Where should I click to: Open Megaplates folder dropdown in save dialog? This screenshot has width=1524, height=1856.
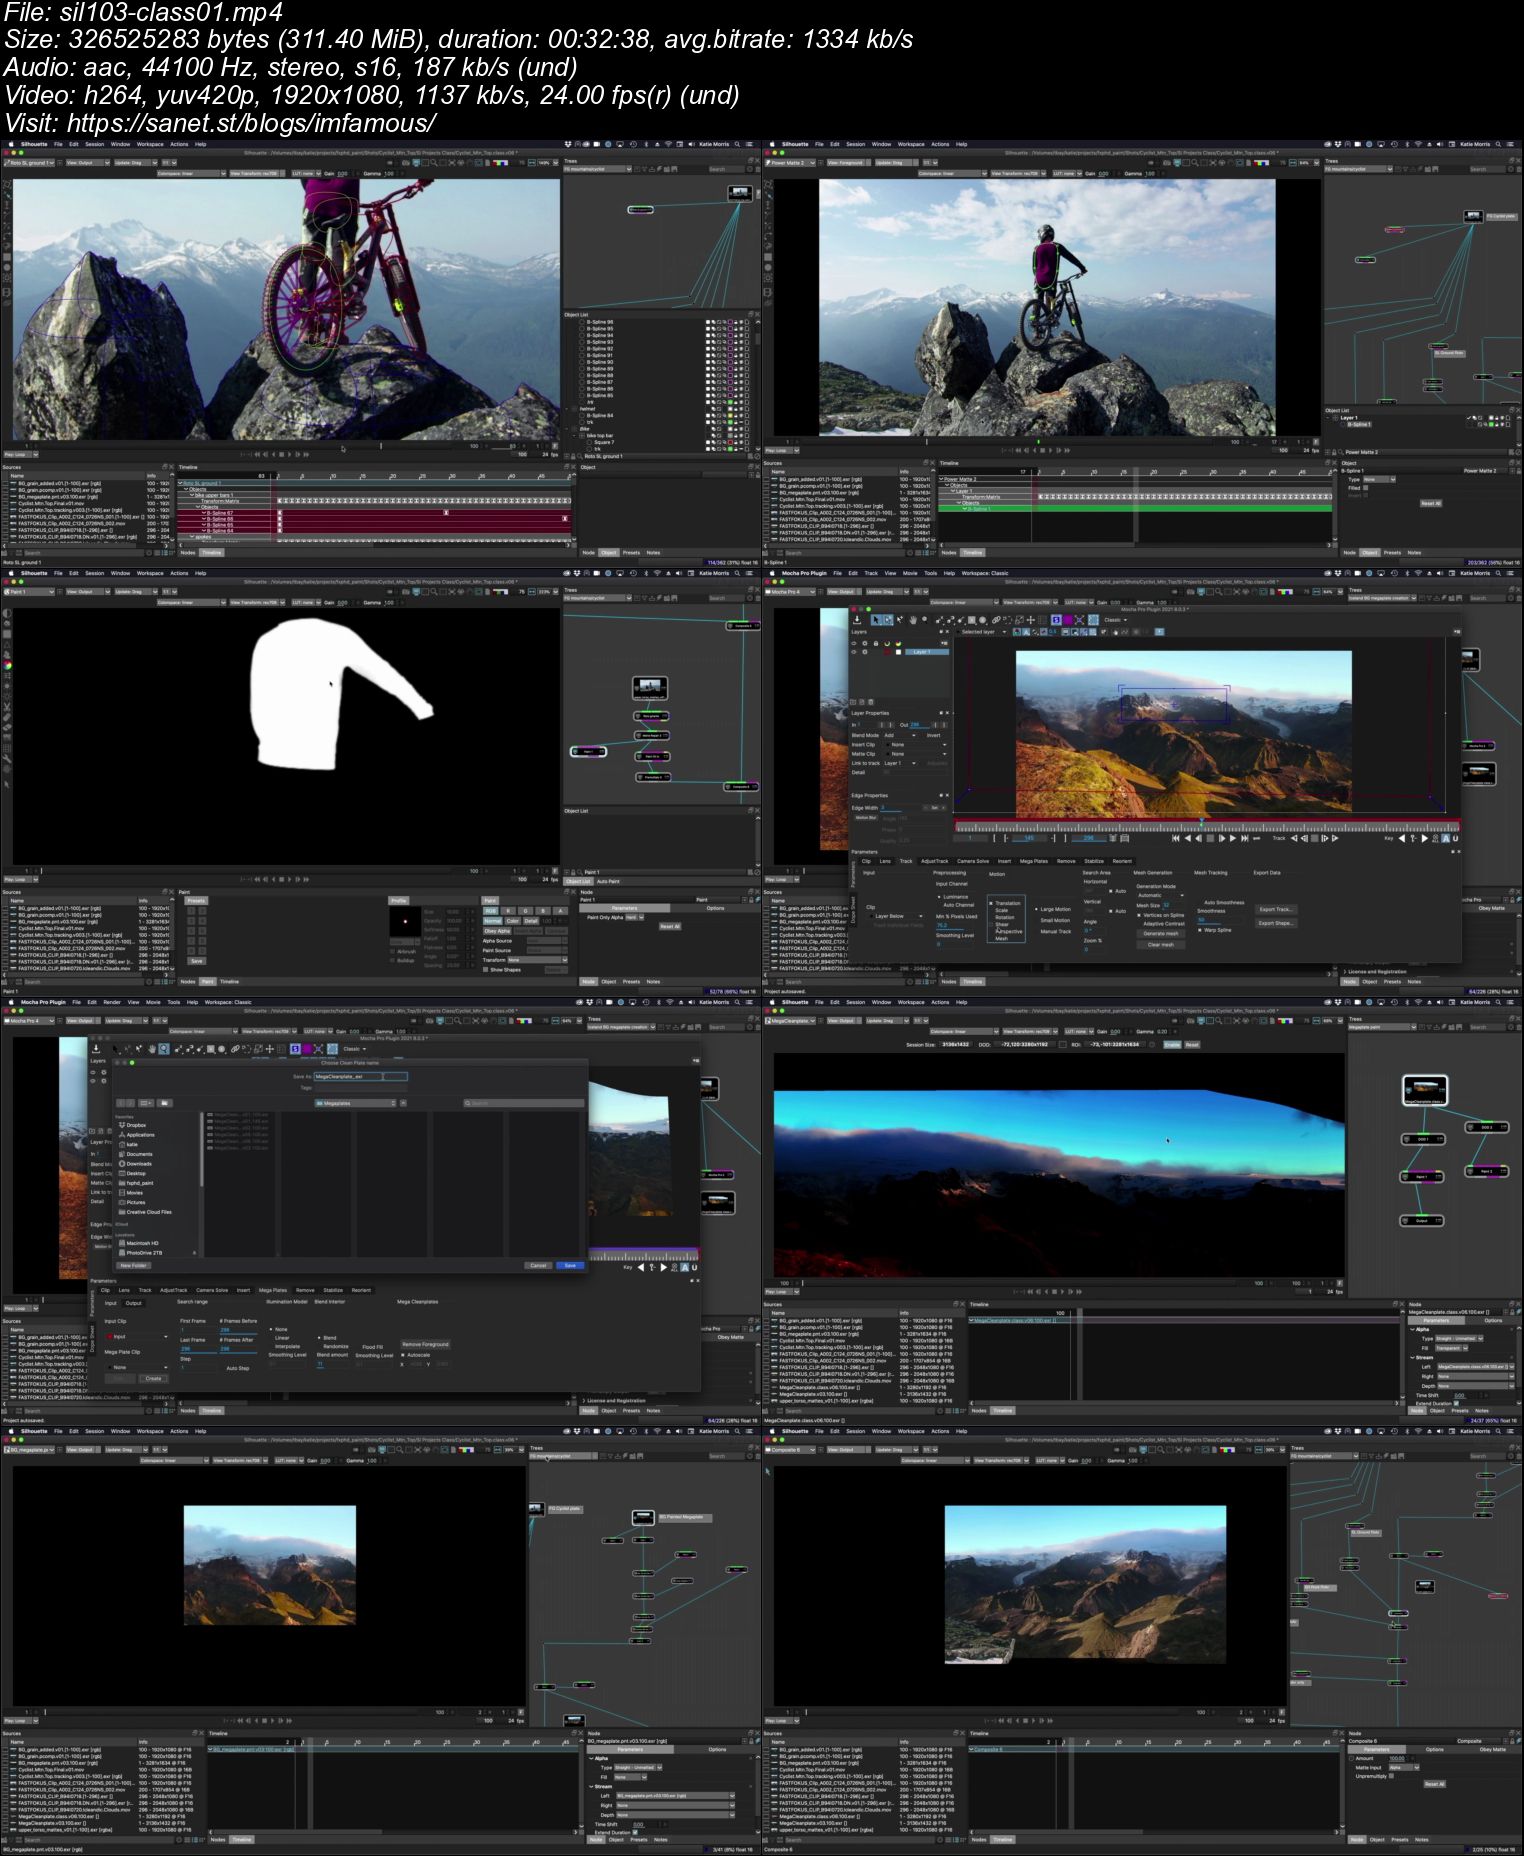pyautogui.click(x=355, y=1103)
